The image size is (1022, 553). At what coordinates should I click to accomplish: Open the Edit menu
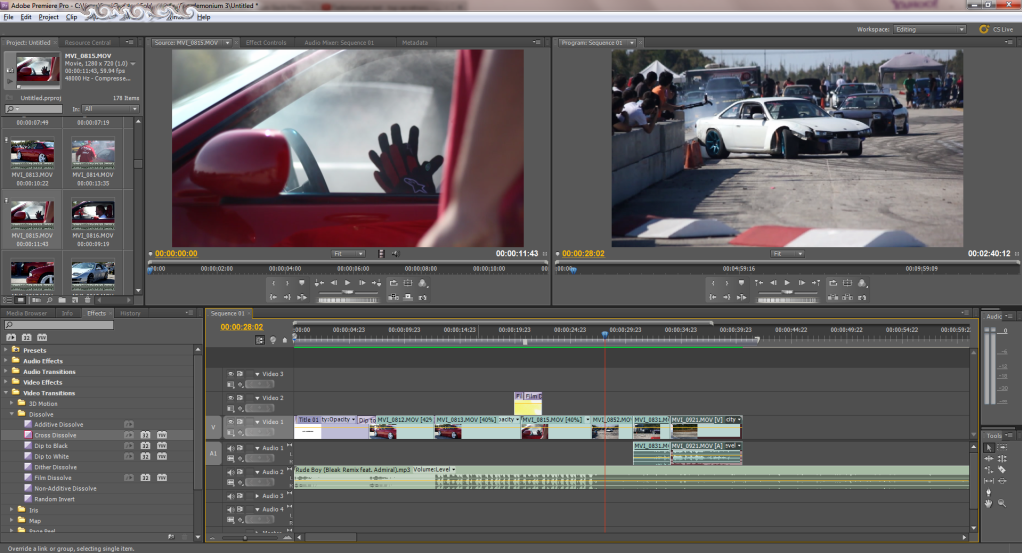[26, 17]
